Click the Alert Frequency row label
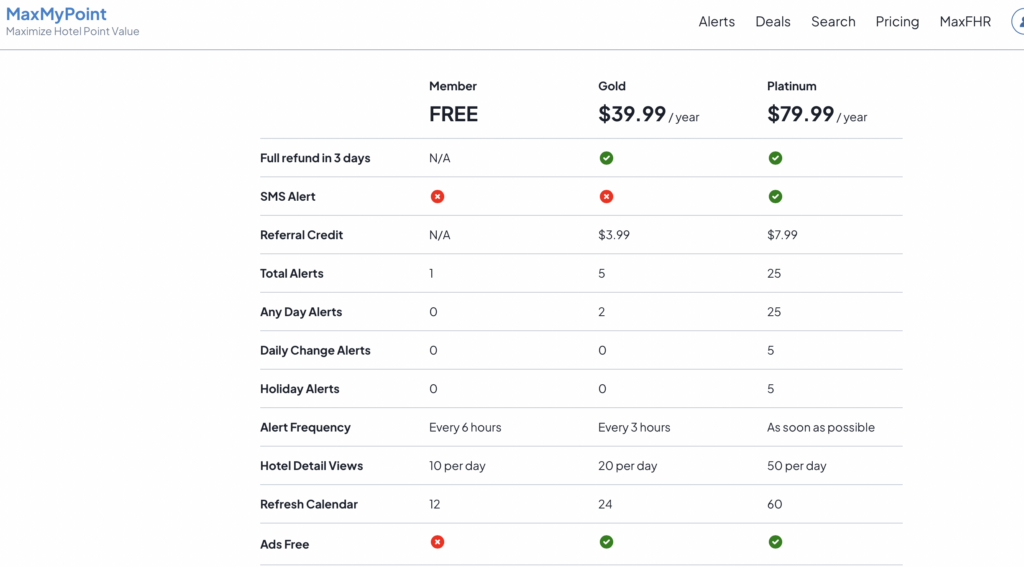The image size is (1024, 567). point(305,427)
